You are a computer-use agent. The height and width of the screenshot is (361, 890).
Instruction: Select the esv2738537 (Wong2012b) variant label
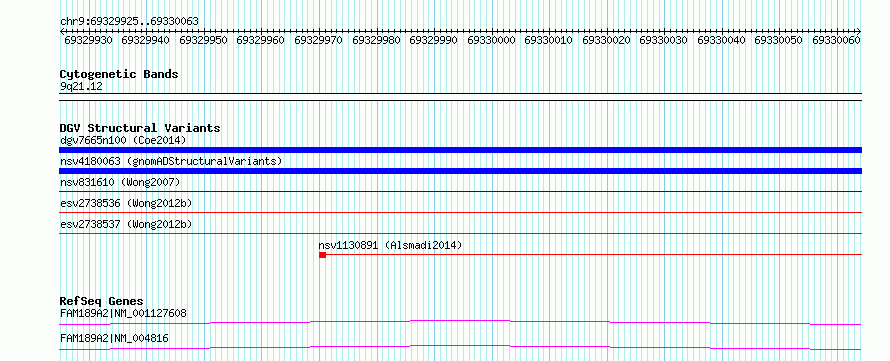pyautogui.click(x=126, y=224)
